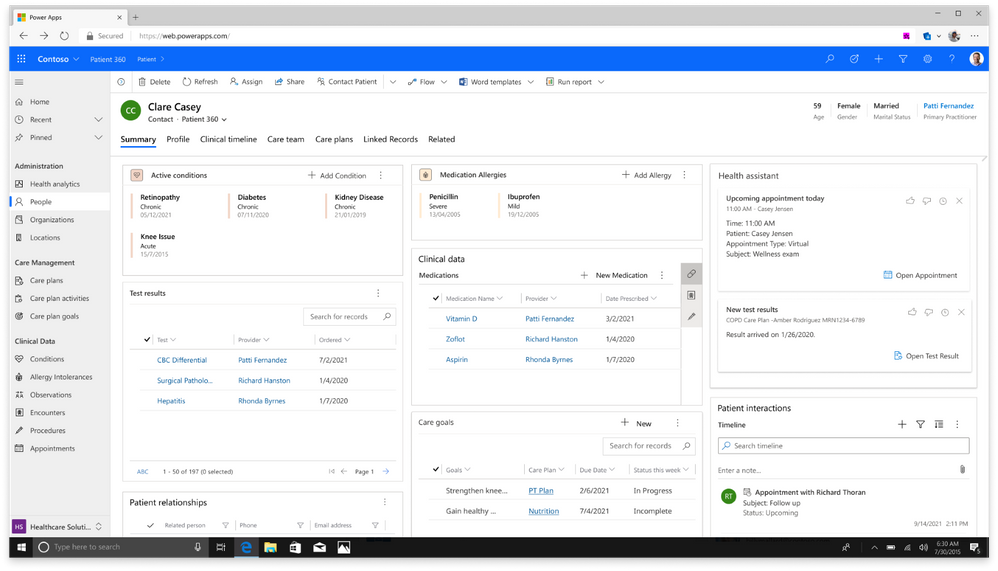Viewport: 998px width, 571px height.
Task: Open user profile avatar in header
Action: [x=976, y=59]
